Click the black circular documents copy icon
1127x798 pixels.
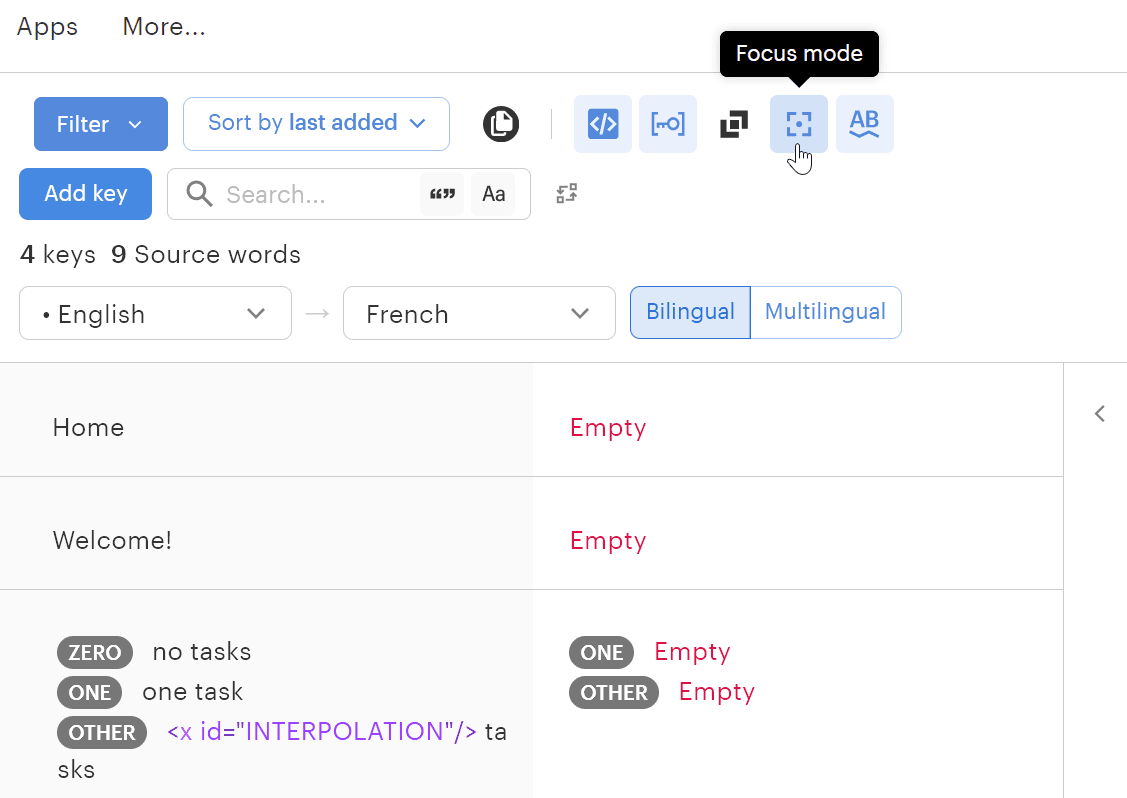501,124
